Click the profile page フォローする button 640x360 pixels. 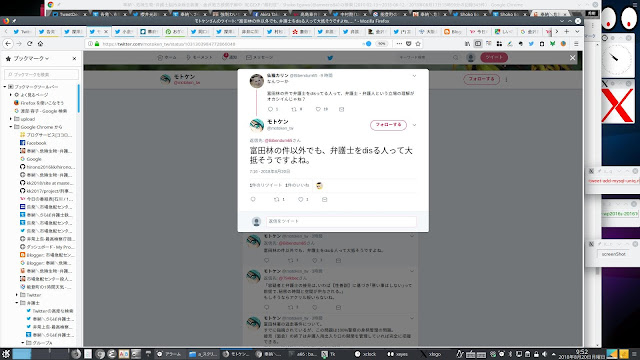point(481,79)
